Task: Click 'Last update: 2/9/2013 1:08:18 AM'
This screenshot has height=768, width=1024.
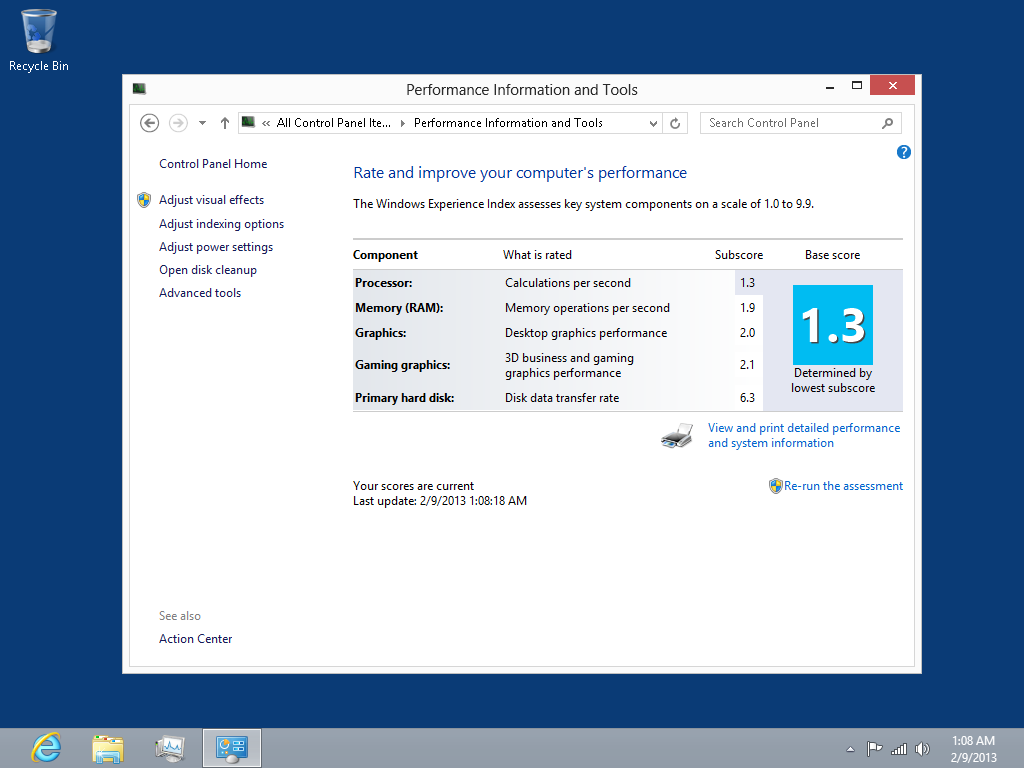Action: click(440, 501)
